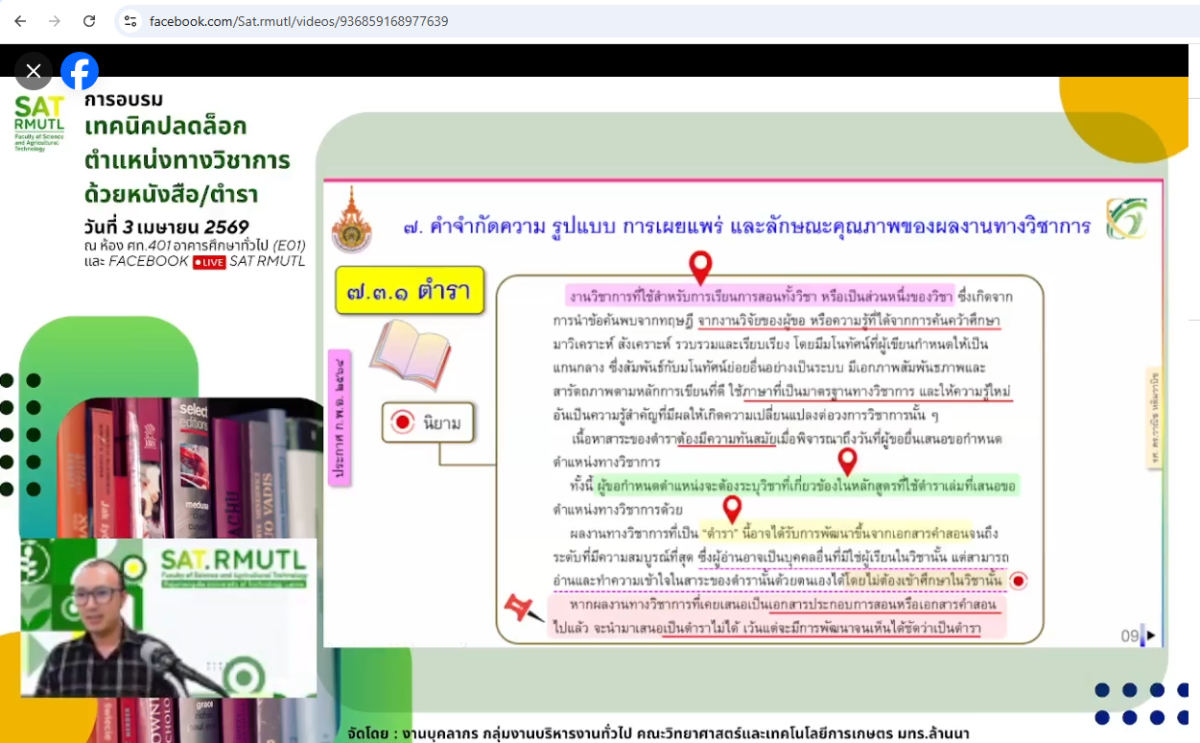Click the next-slide arrow beside number 09

pos(1150,635)
